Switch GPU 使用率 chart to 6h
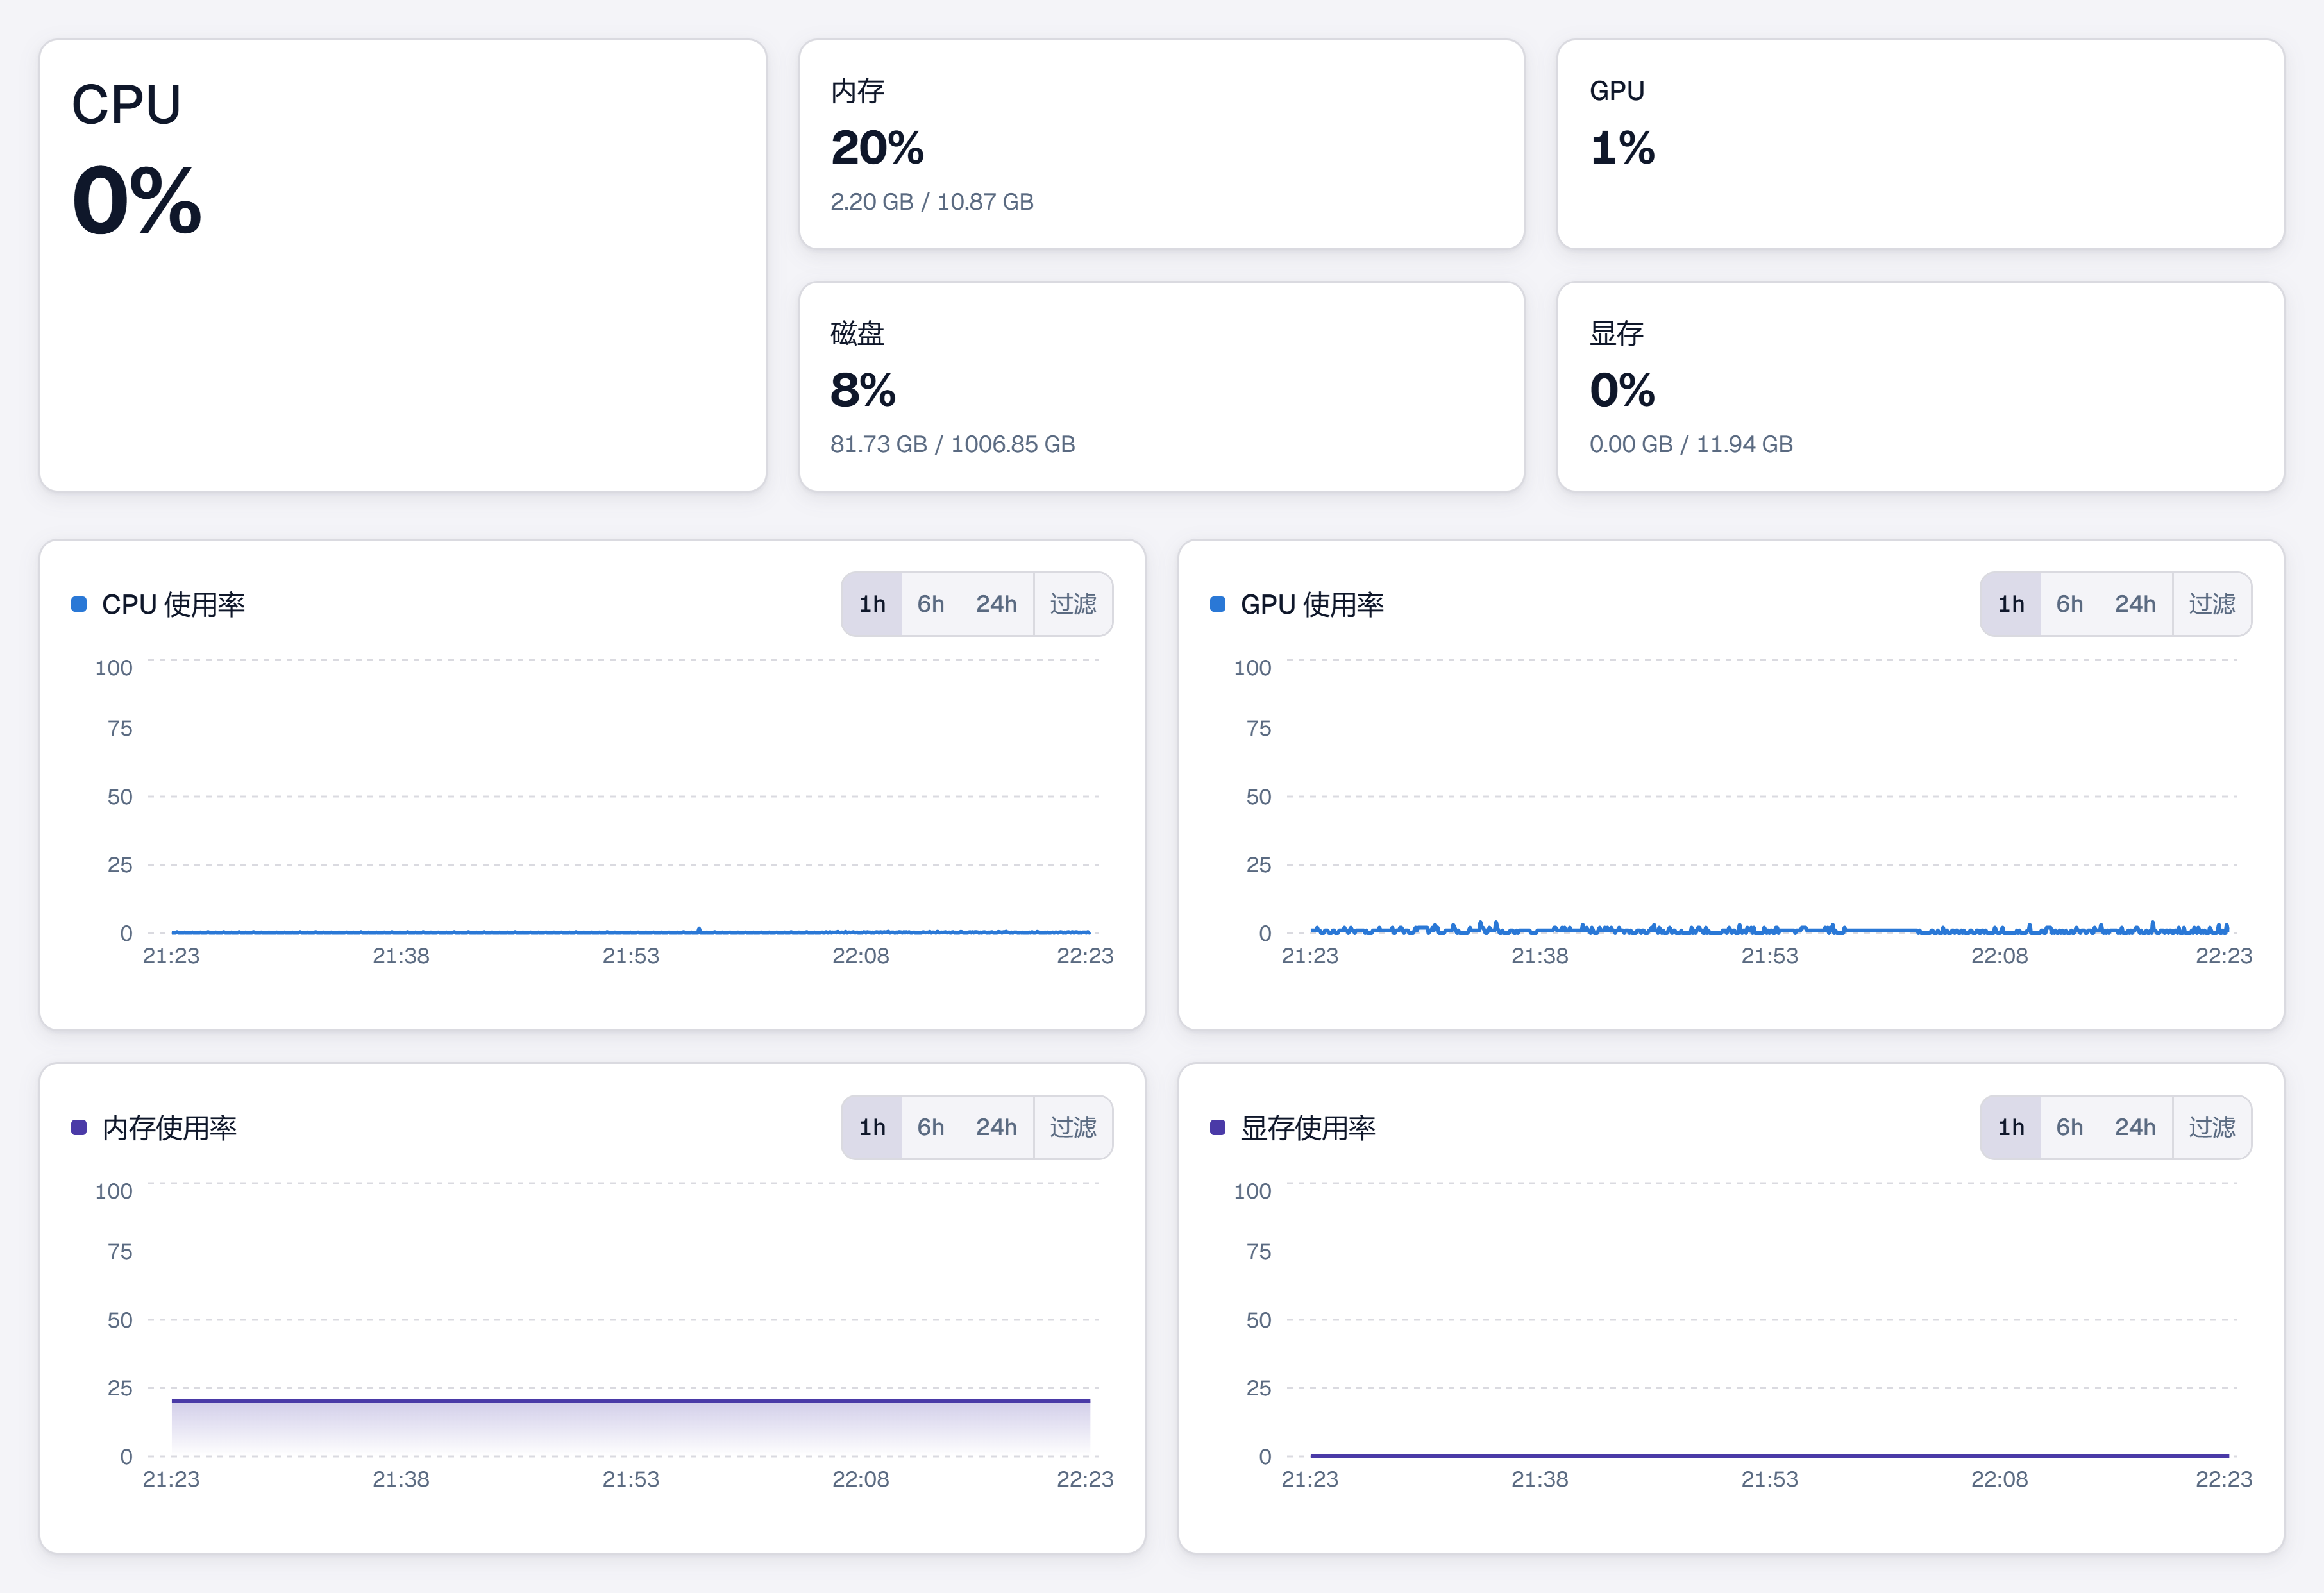The image size is (2324, 1593). pos(2069,604)
